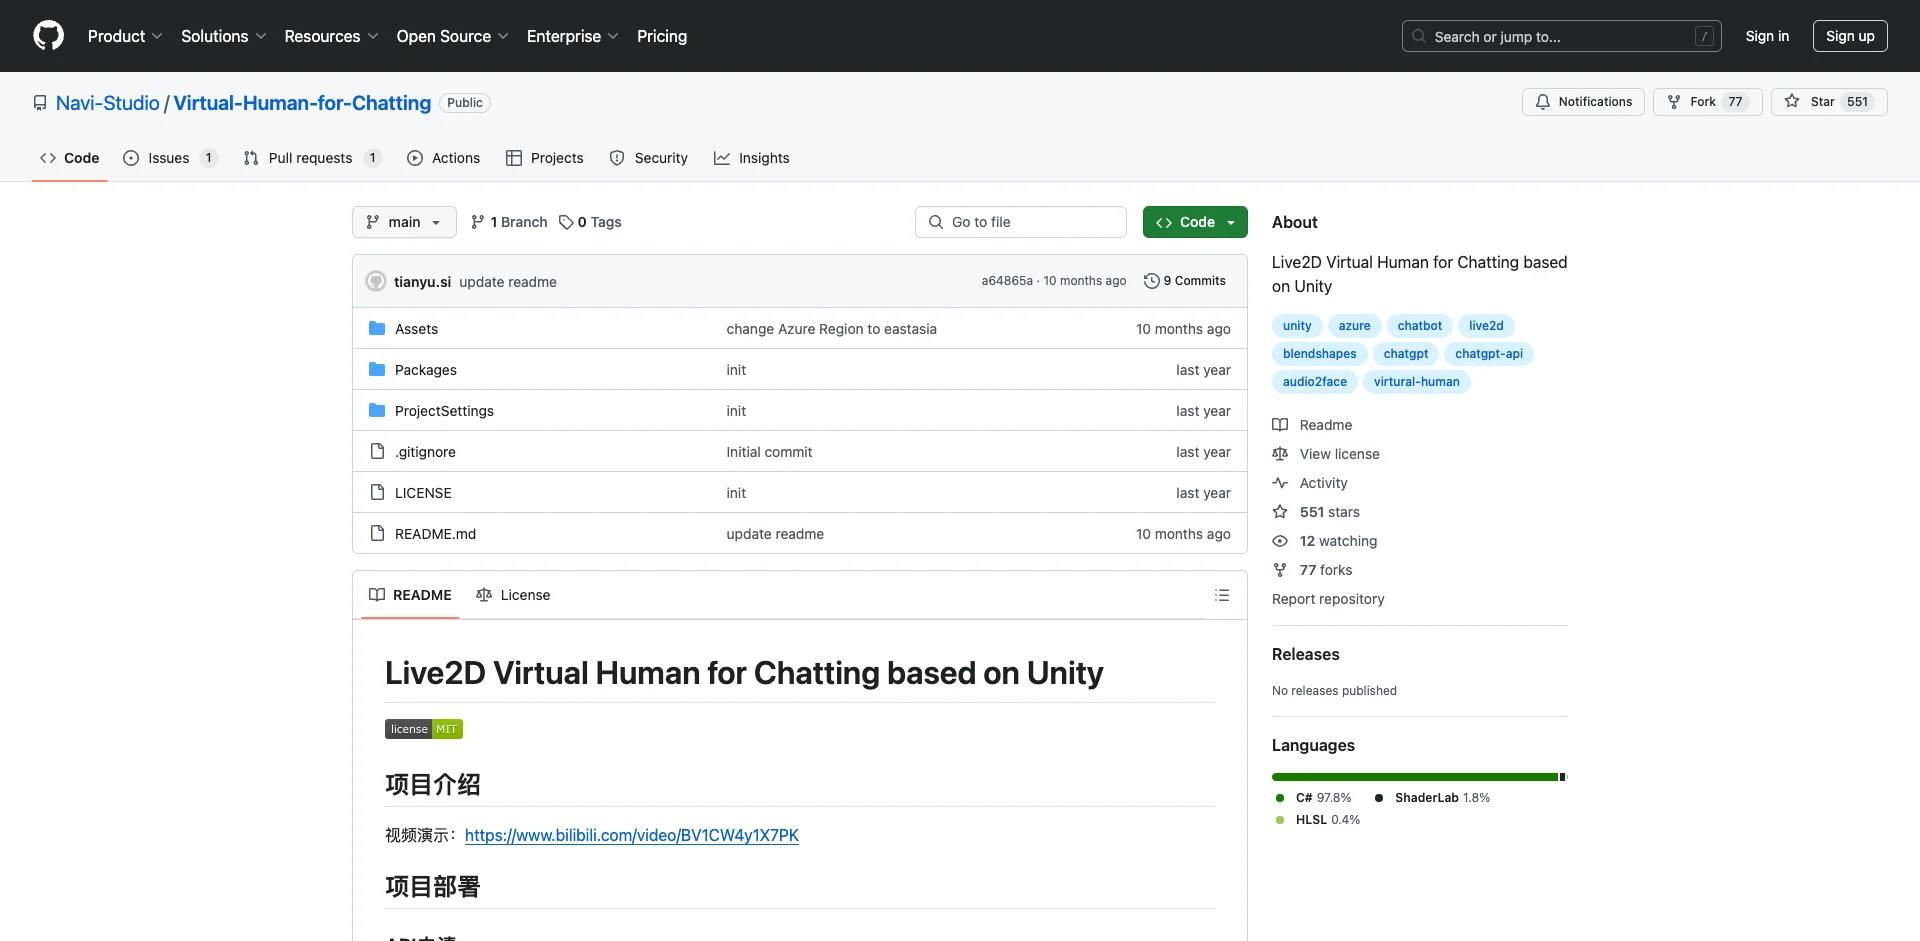Open commit a64865a hash link
Image resolution: width=1920 pixels, height=941 pixels.
click(1007, 281)
